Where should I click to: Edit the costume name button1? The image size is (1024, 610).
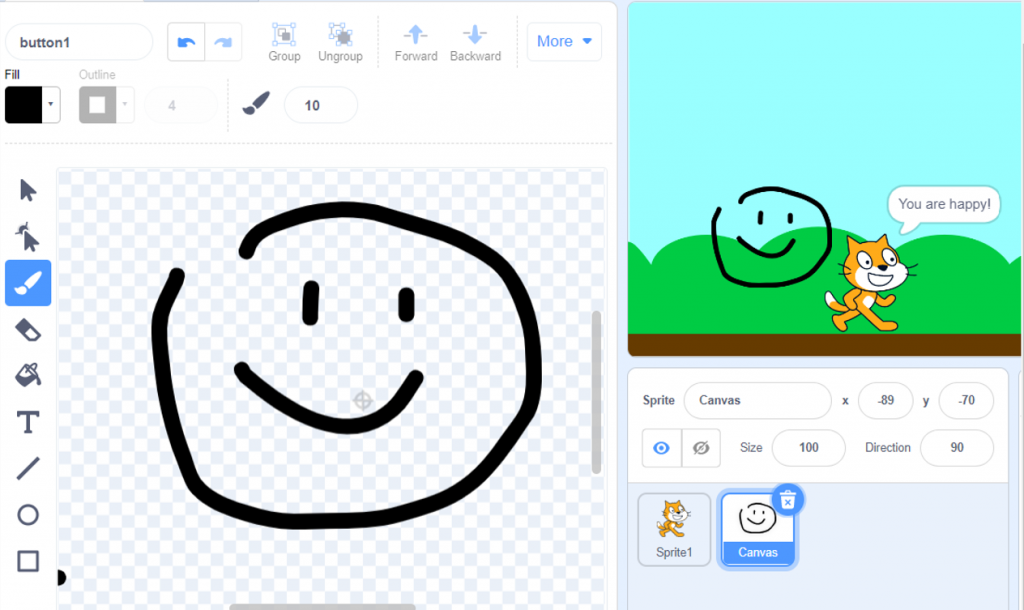tap(79, 42)
